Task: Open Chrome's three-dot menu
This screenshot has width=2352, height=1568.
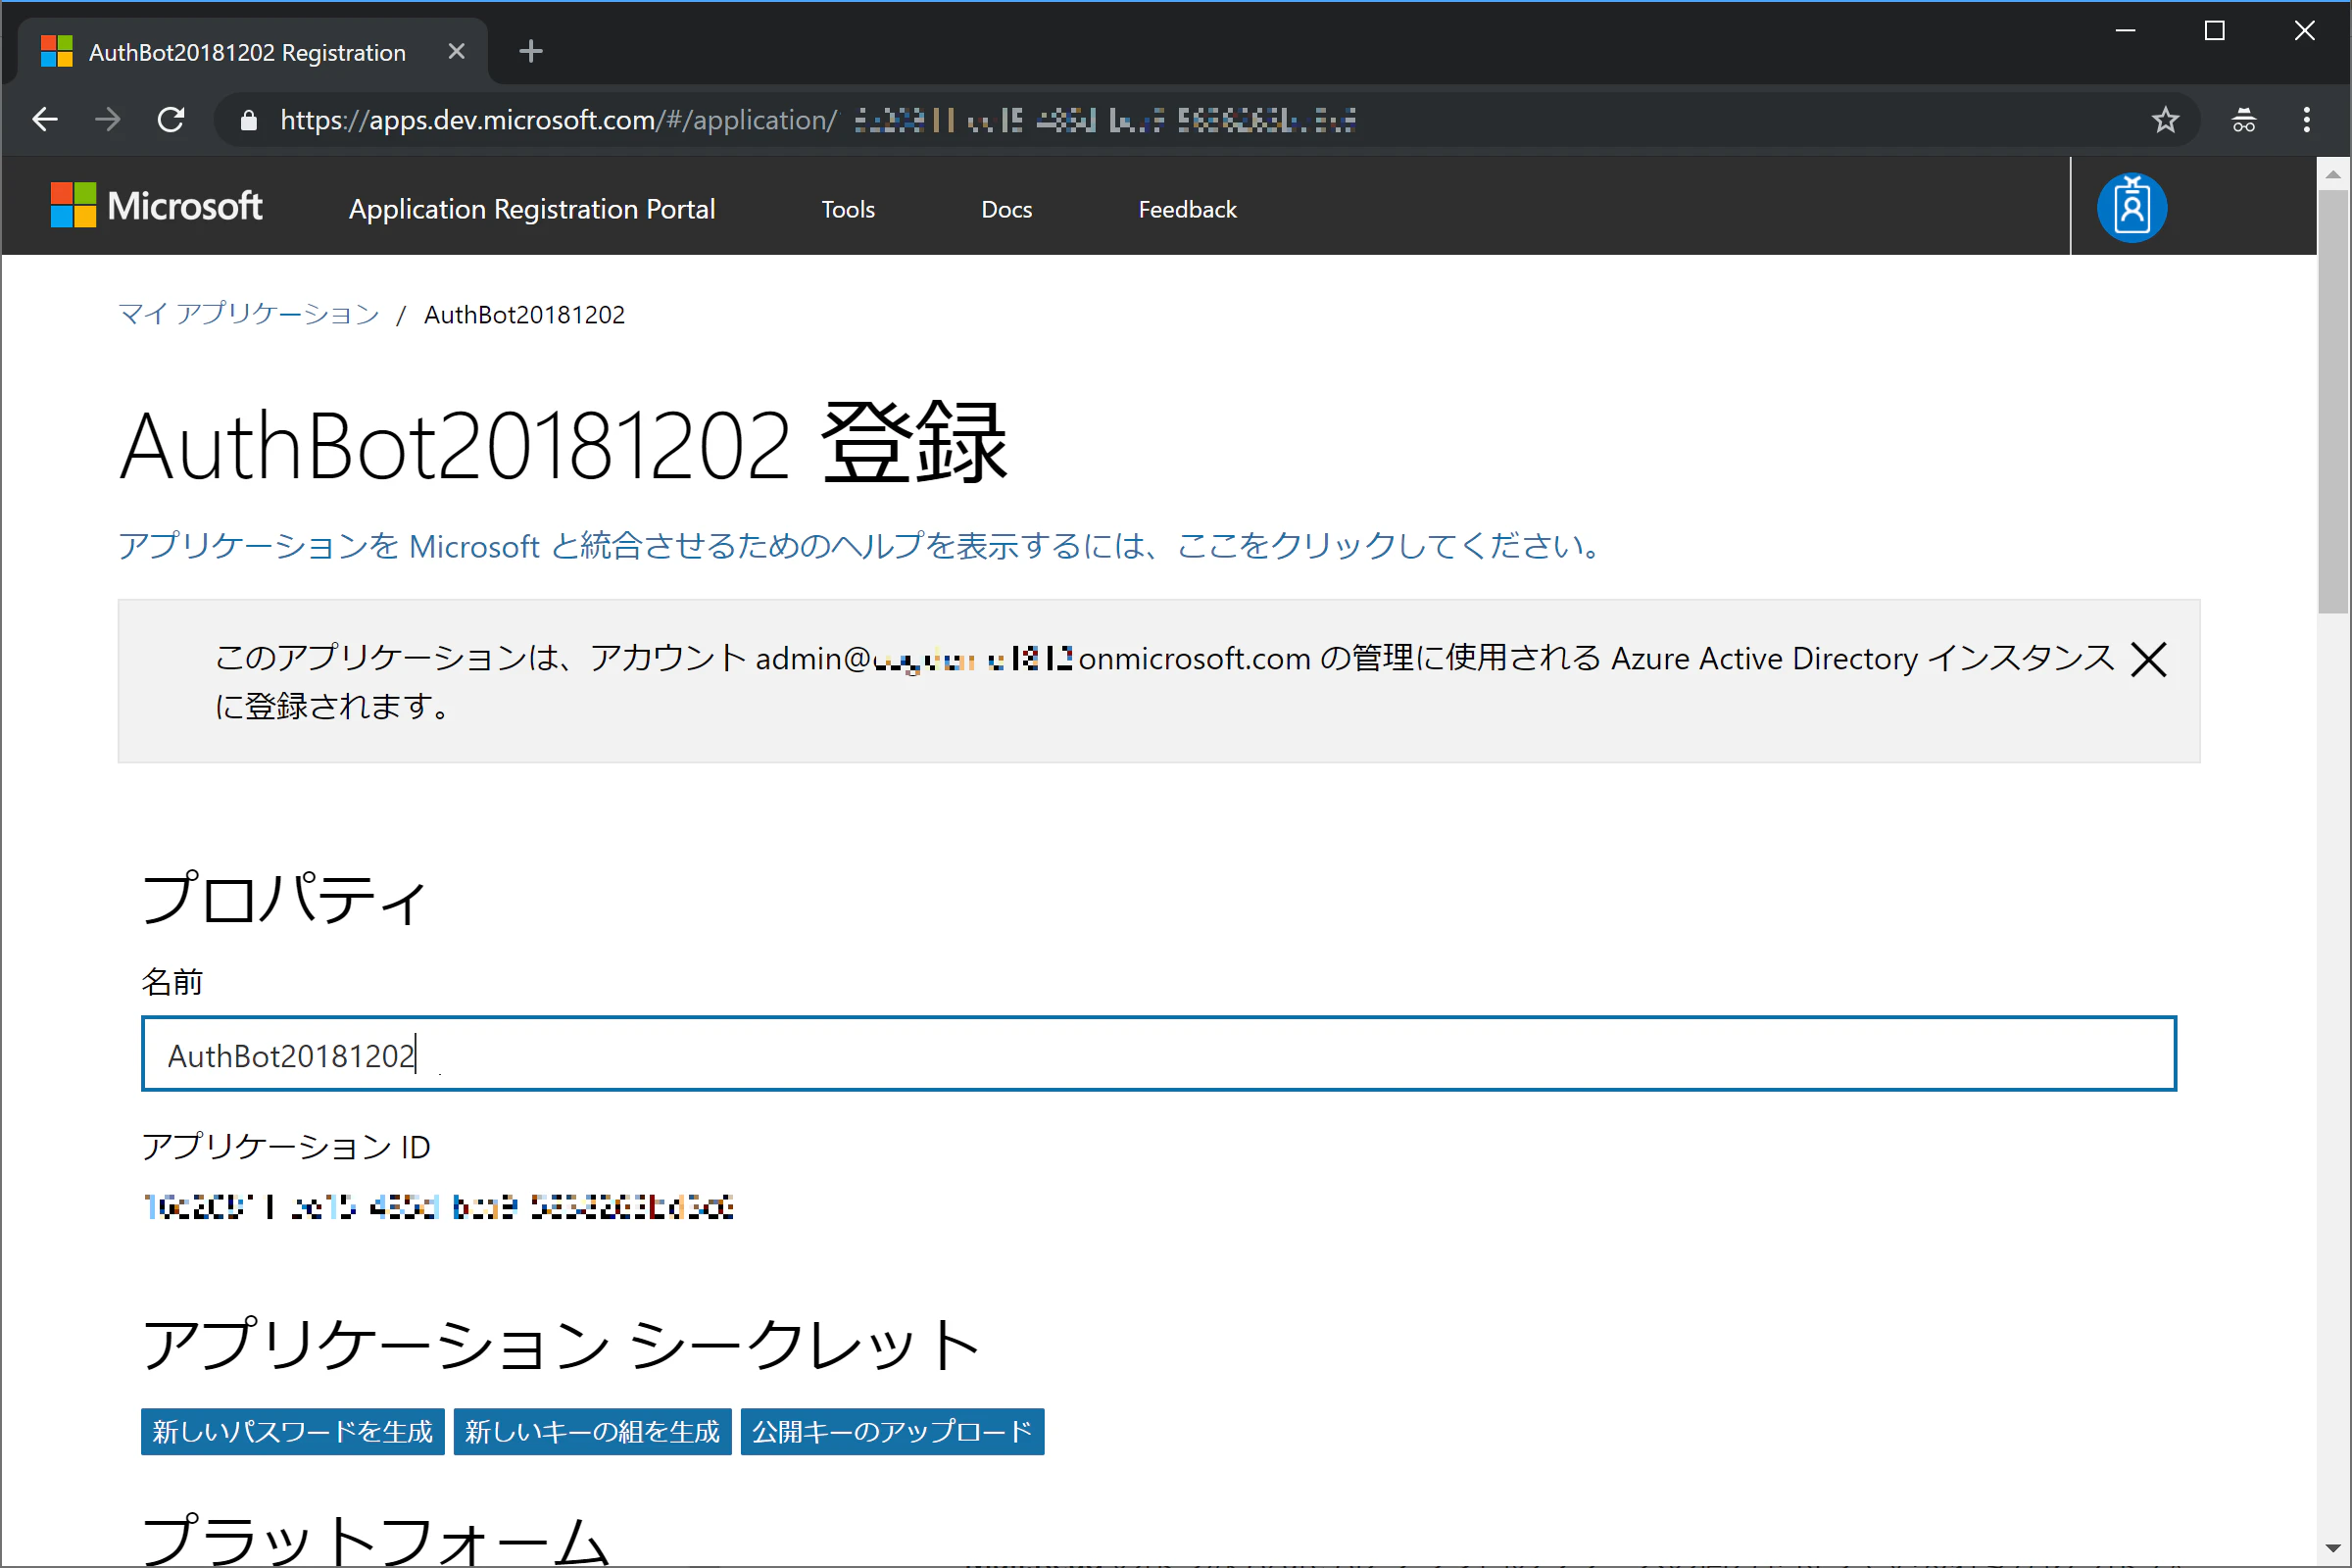Action: coord(2307,120)
